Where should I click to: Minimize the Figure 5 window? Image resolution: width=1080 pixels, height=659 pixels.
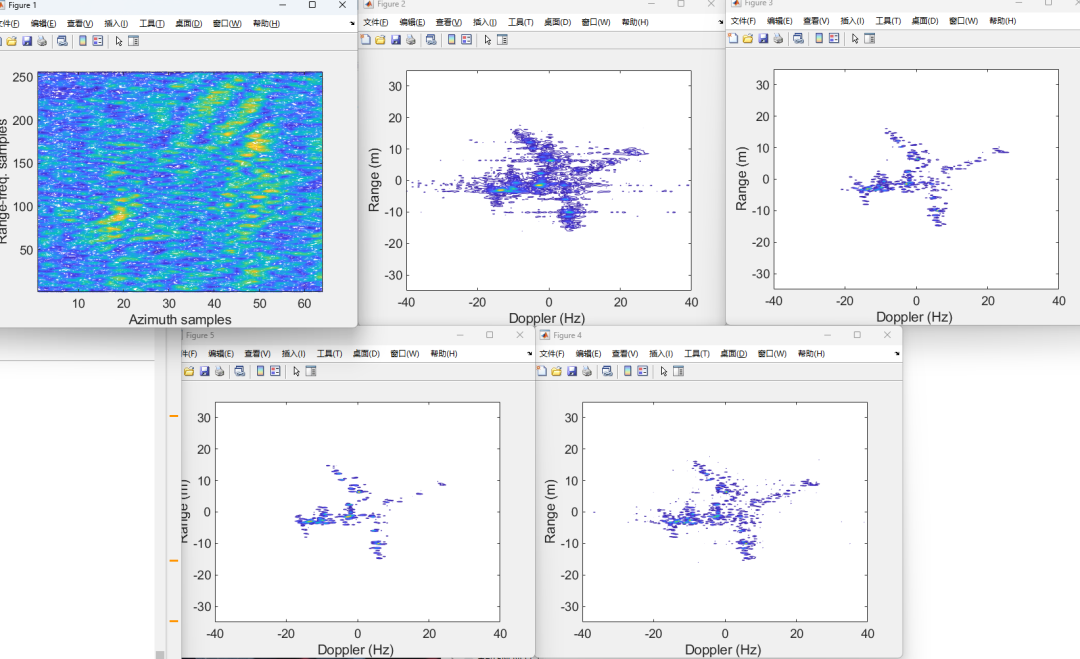[x=459, y=335]
